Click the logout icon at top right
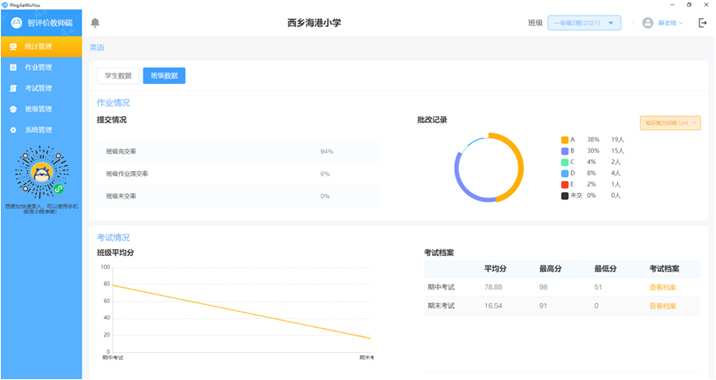Image resolution: width=716 pixels, height=380 pixels. (x=702, y=23)
